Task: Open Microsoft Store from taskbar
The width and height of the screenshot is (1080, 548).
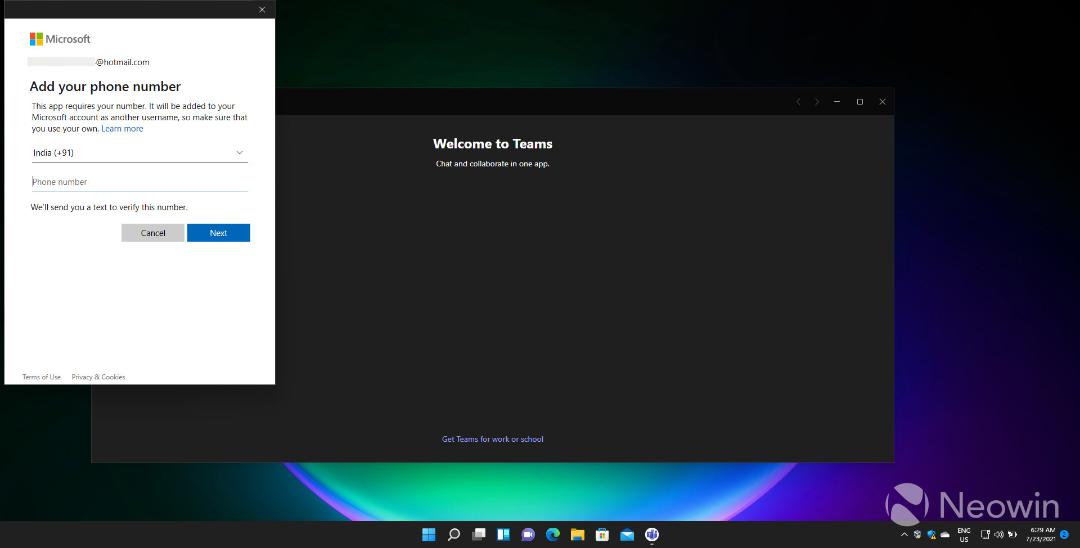Action: [x=602, y=534]
